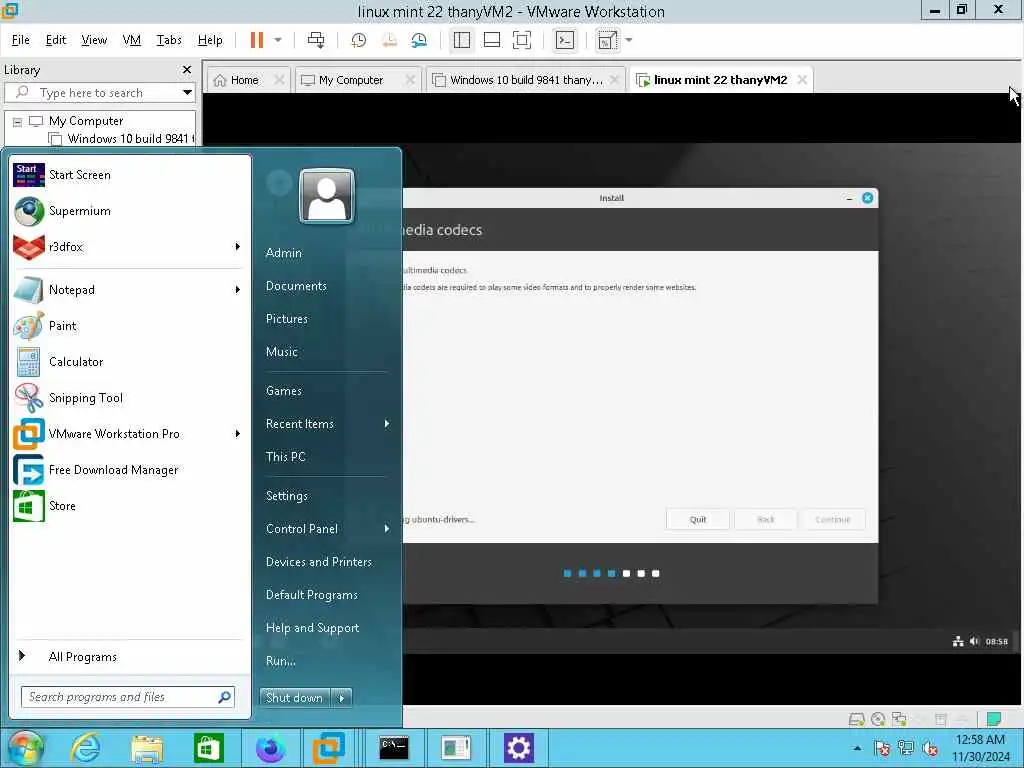Image resolution: width=1024 pixels, height=768 pixels.
Task: Expand the Notepad jump list arrow
Action: coord(238,290)
